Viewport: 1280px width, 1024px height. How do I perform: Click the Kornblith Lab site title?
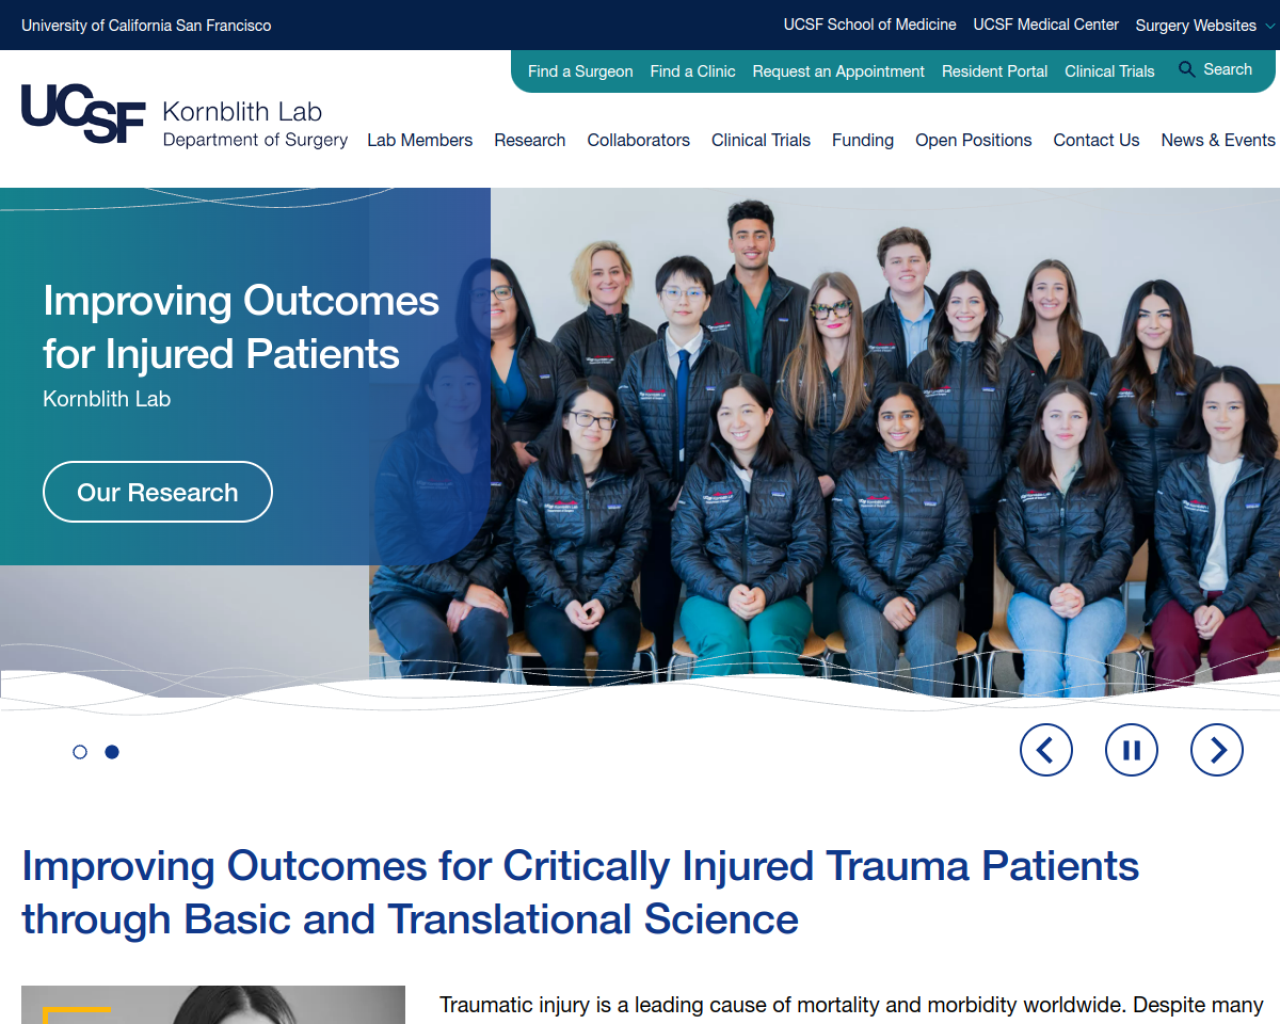[242, 112]
